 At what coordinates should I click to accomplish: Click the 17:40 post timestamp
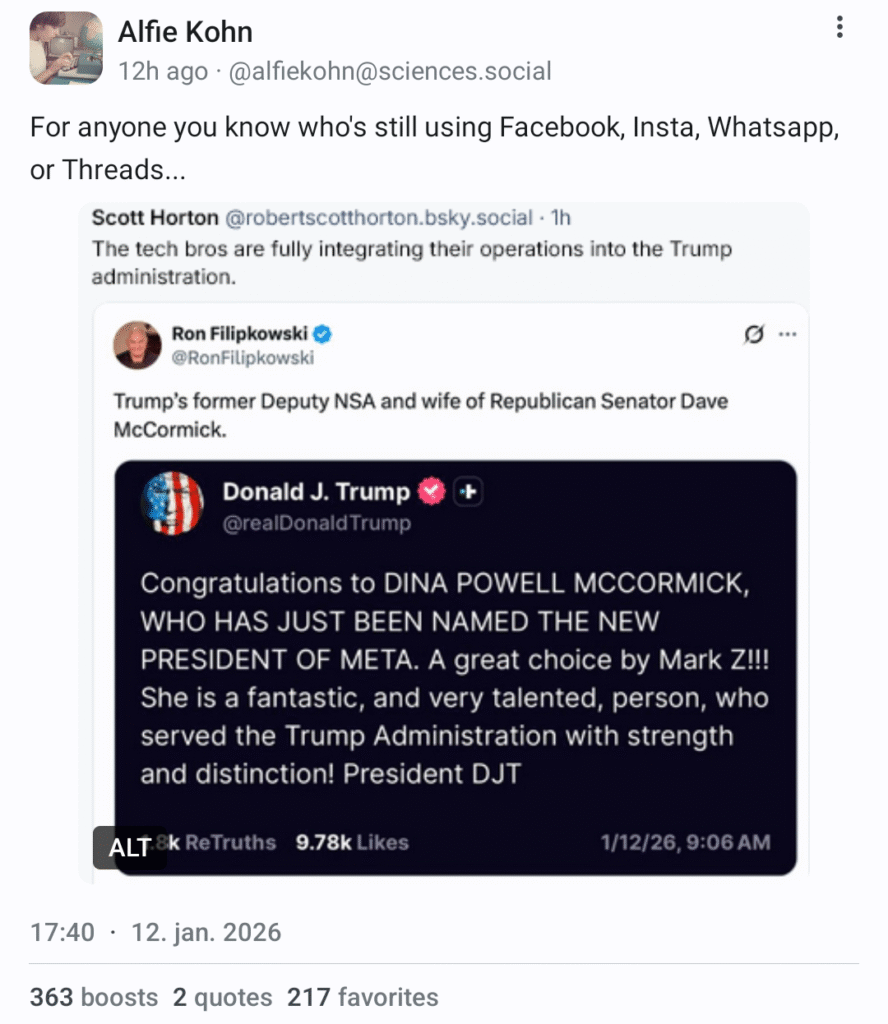pos(62,933)
